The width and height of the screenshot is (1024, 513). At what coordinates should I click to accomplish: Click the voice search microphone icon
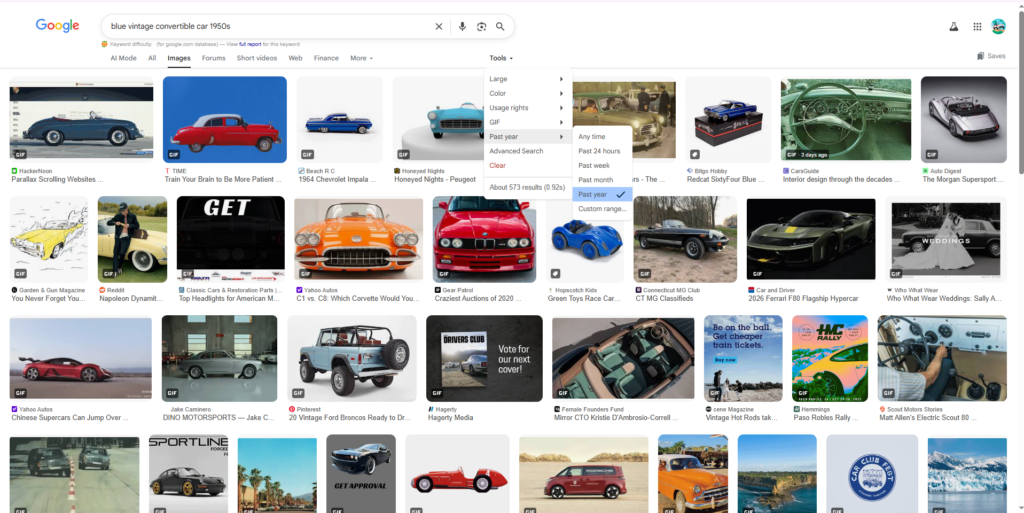pos(462,27)
